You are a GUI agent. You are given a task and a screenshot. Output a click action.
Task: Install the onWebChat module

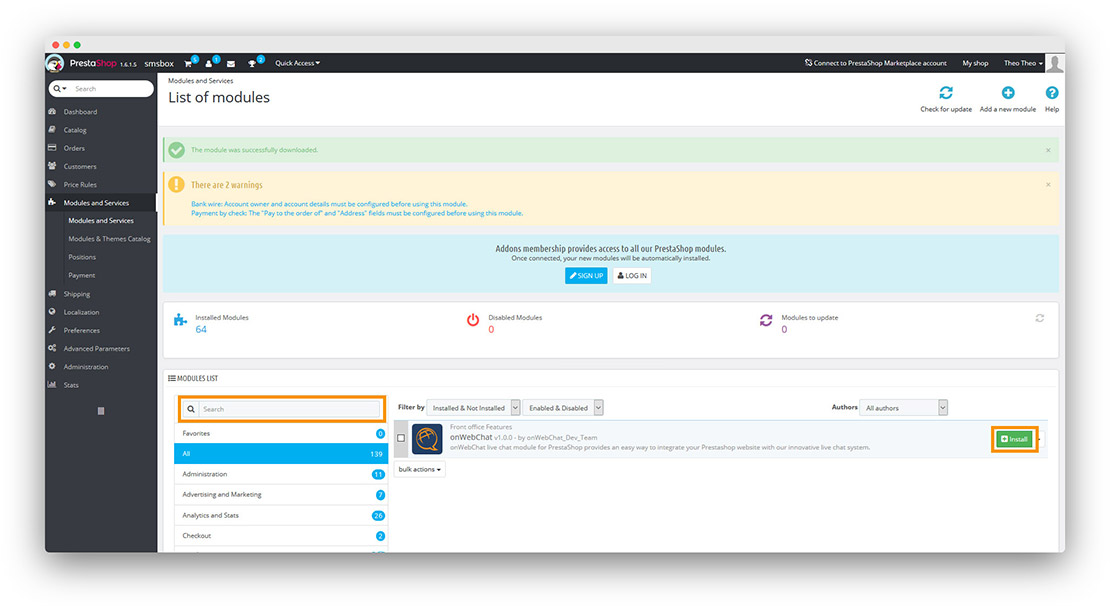click(x=1014, y=438)
